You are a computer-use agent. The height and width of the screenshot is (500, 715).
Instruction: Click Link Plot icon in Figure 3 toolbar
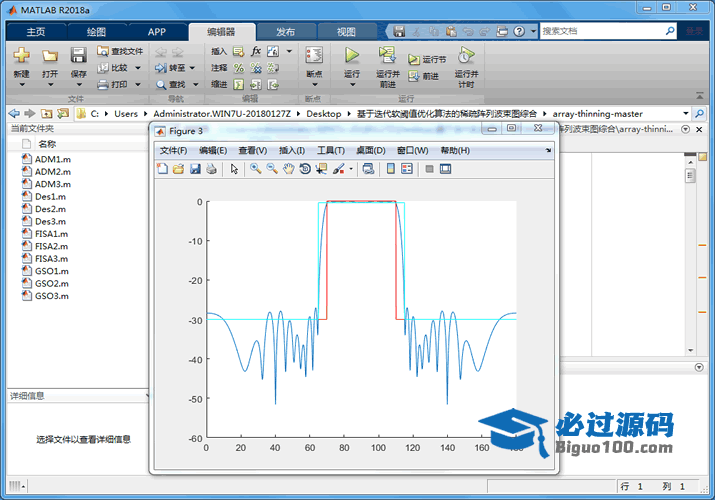coord(368,169)
